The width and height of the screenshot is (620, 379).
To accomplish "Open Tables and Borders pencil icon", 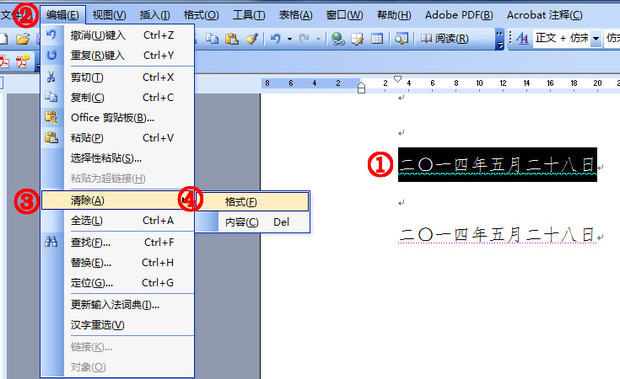I will tap(357, 39).
